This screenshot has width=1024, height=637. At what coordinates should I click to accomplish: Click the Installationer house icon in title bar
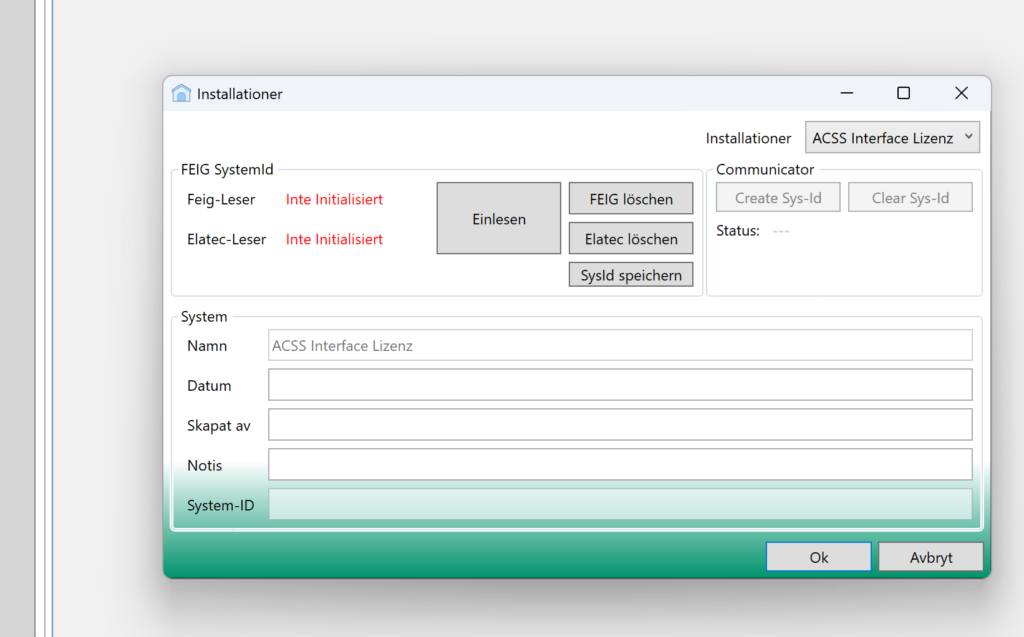[x=181, y=94]
